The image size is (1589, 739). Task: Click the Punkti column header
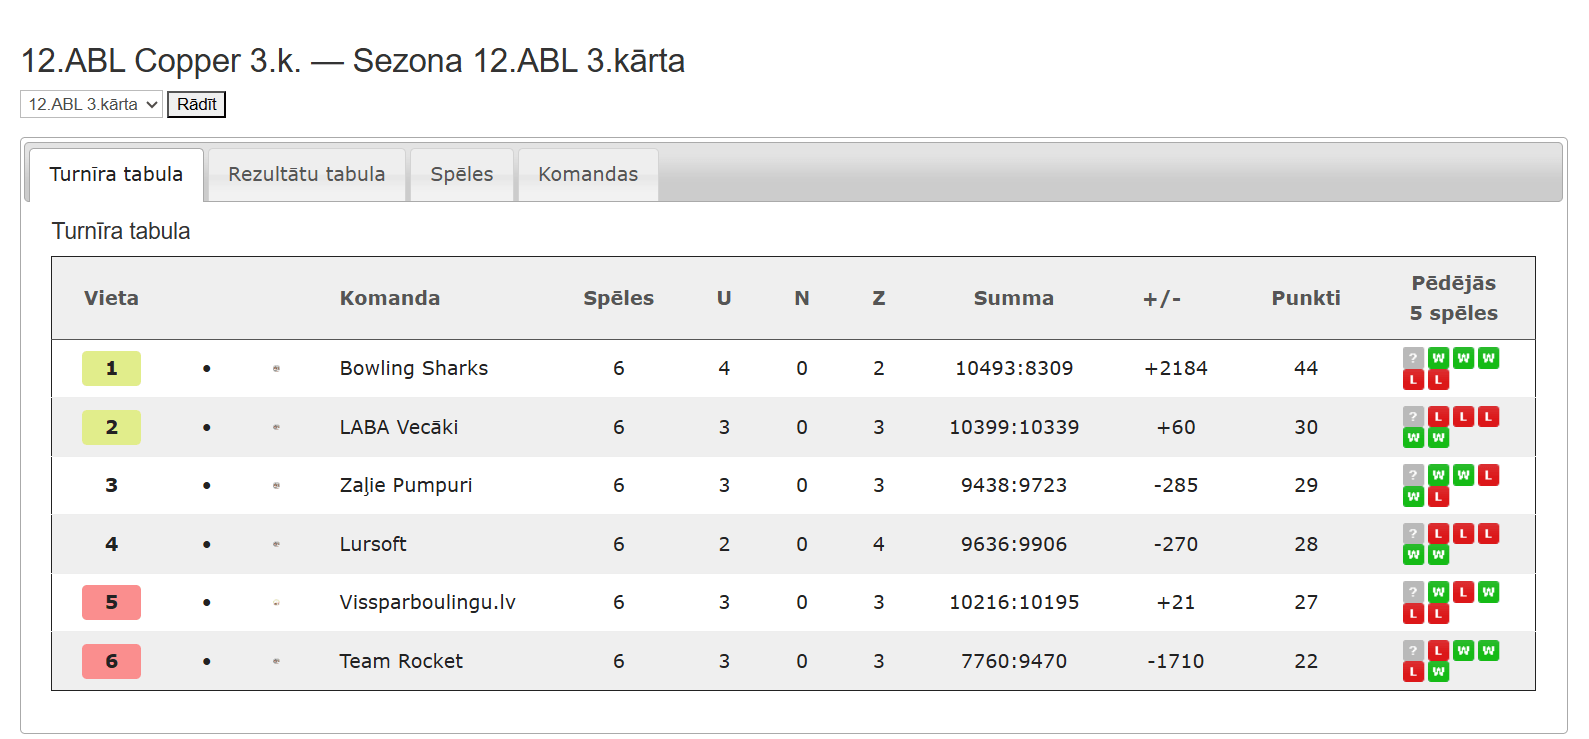pyautogui.click(x=1306, y=298)
